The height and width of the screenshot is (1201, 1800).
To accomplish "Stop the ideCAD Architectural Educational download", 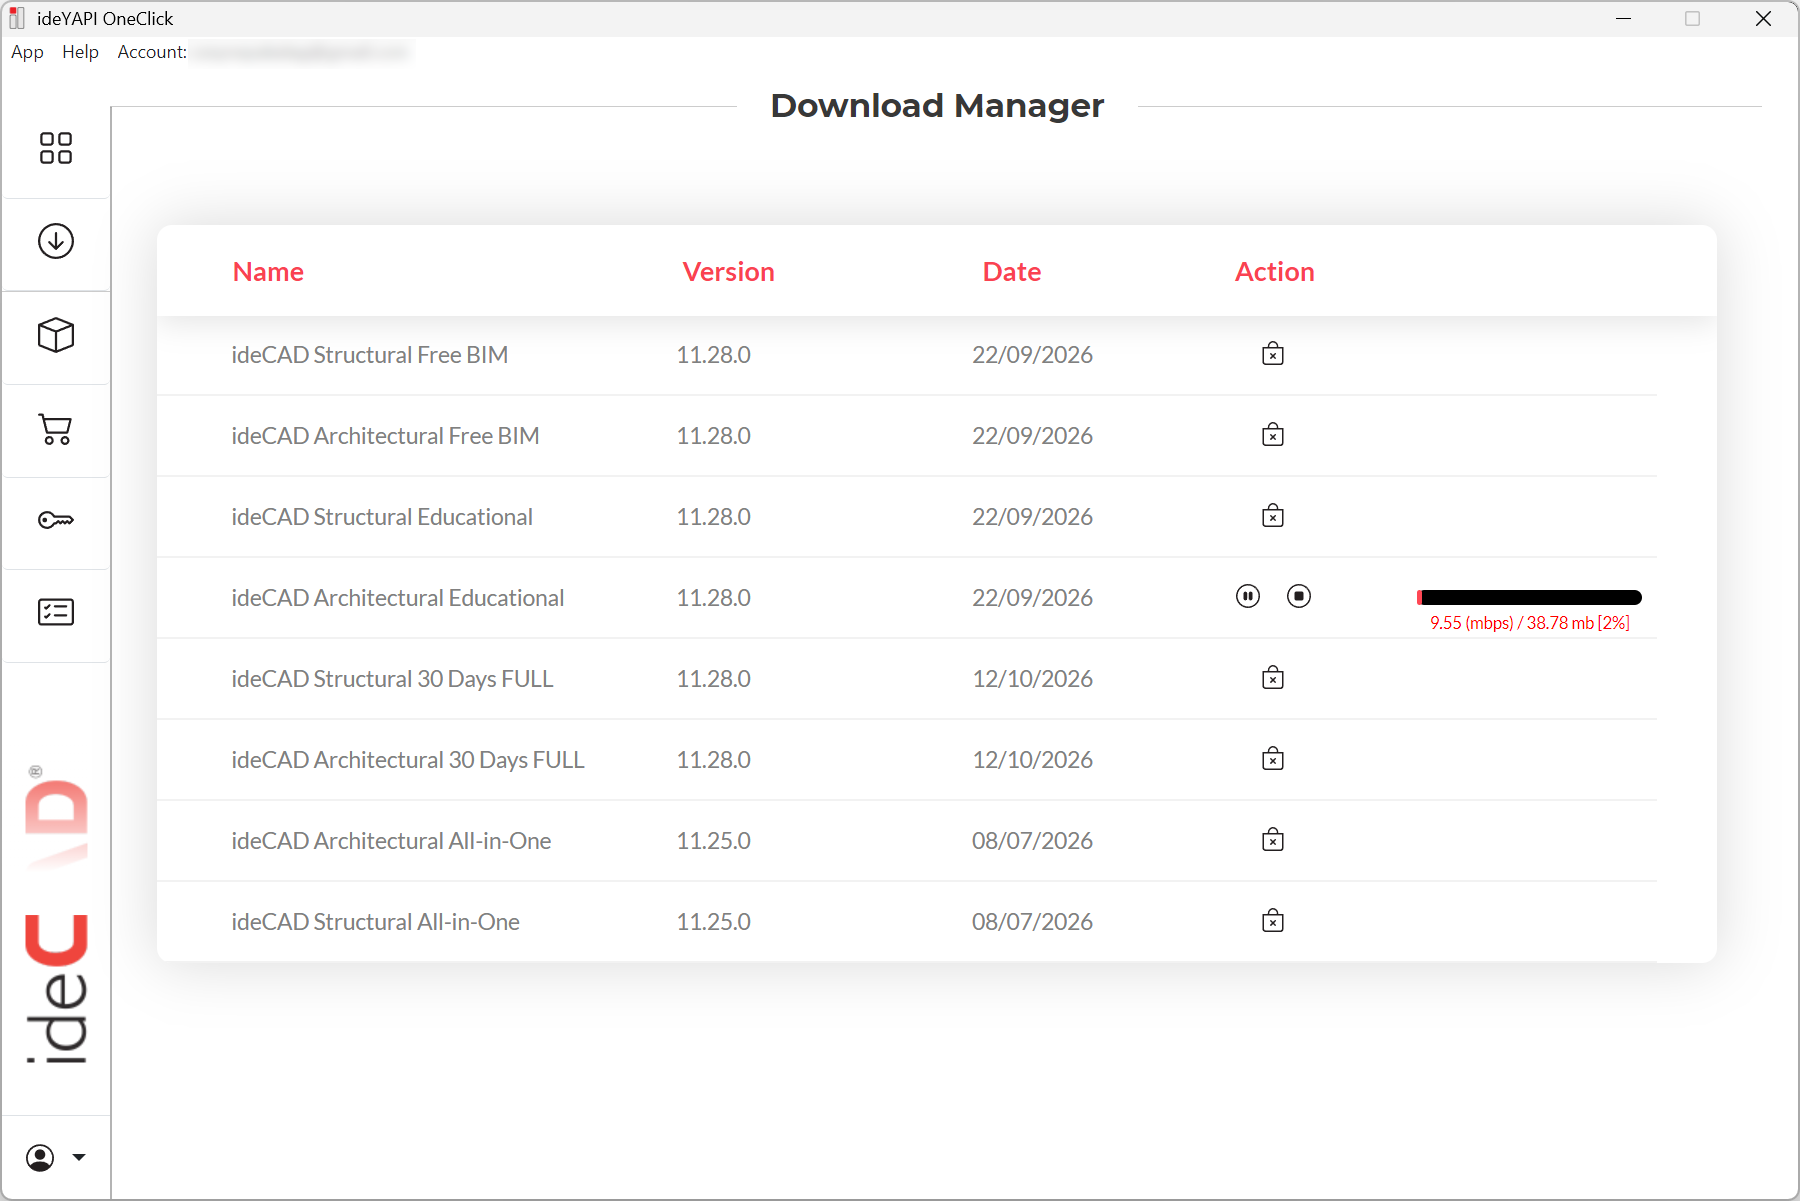I will point(1299,596).
